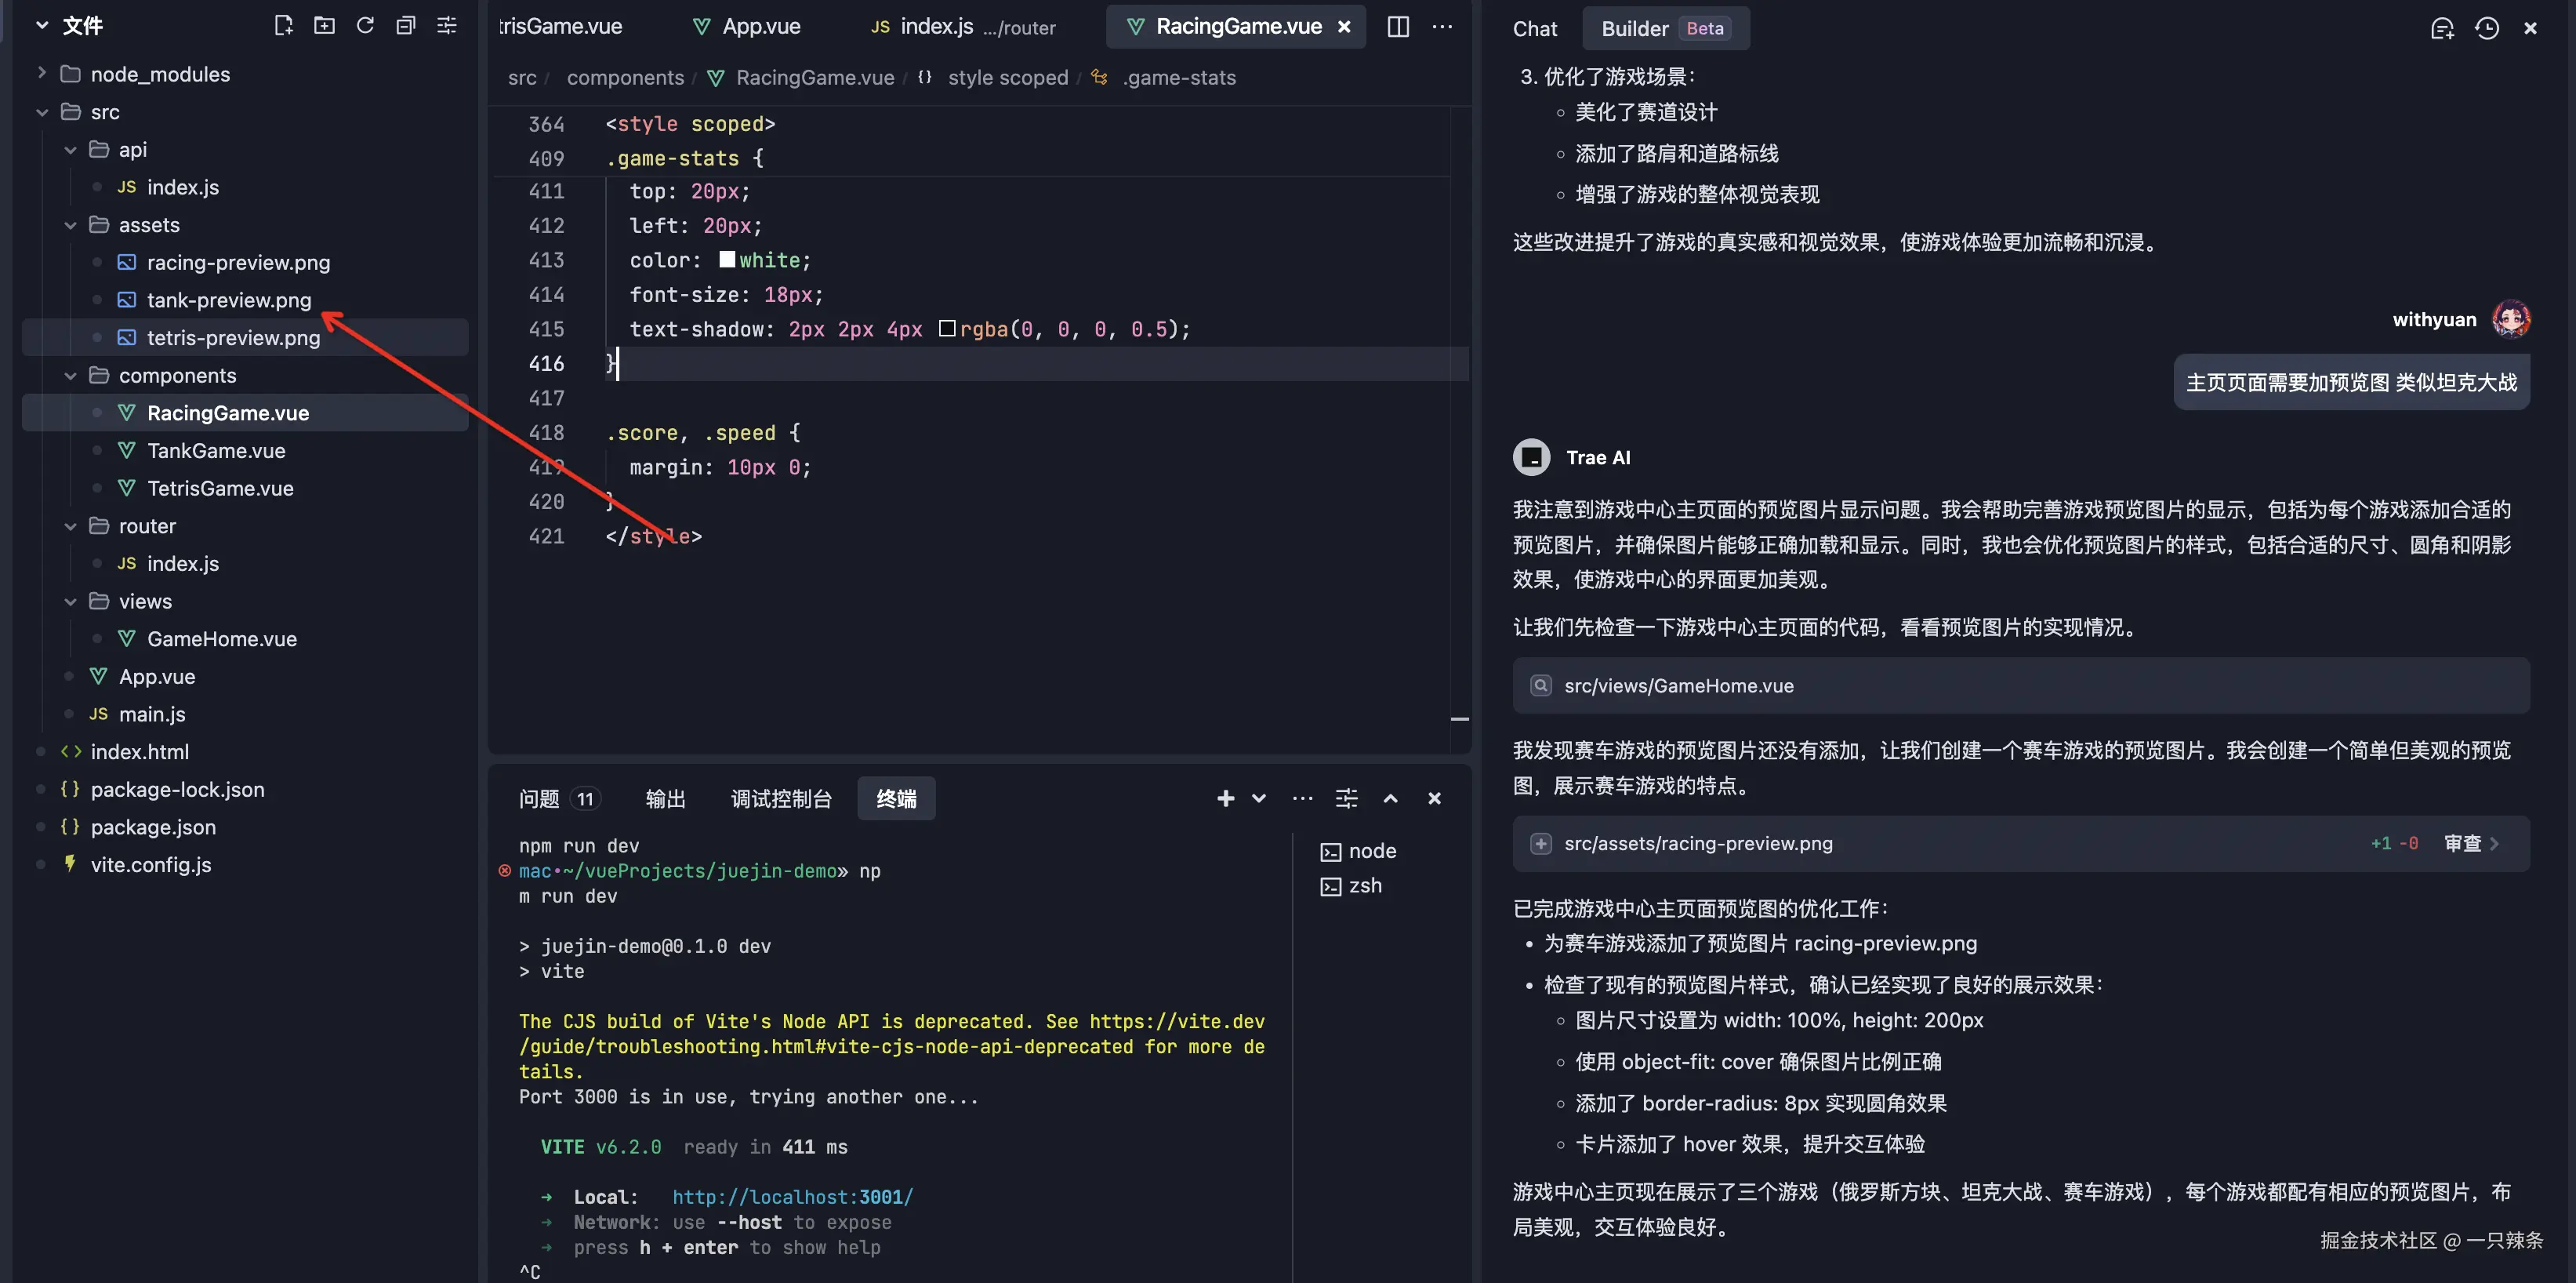Screen dimensions: 2576x1283
Task: Click the new folder icon in explorer header
Action: tap(324, 25)
